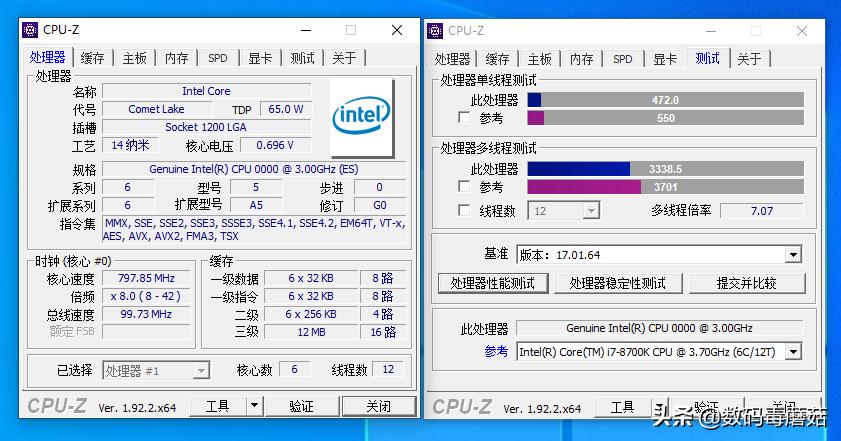Click the 核心速度 value 797.85 MHz
Screen dimensions: 841x441
click(x=146, y=278)
